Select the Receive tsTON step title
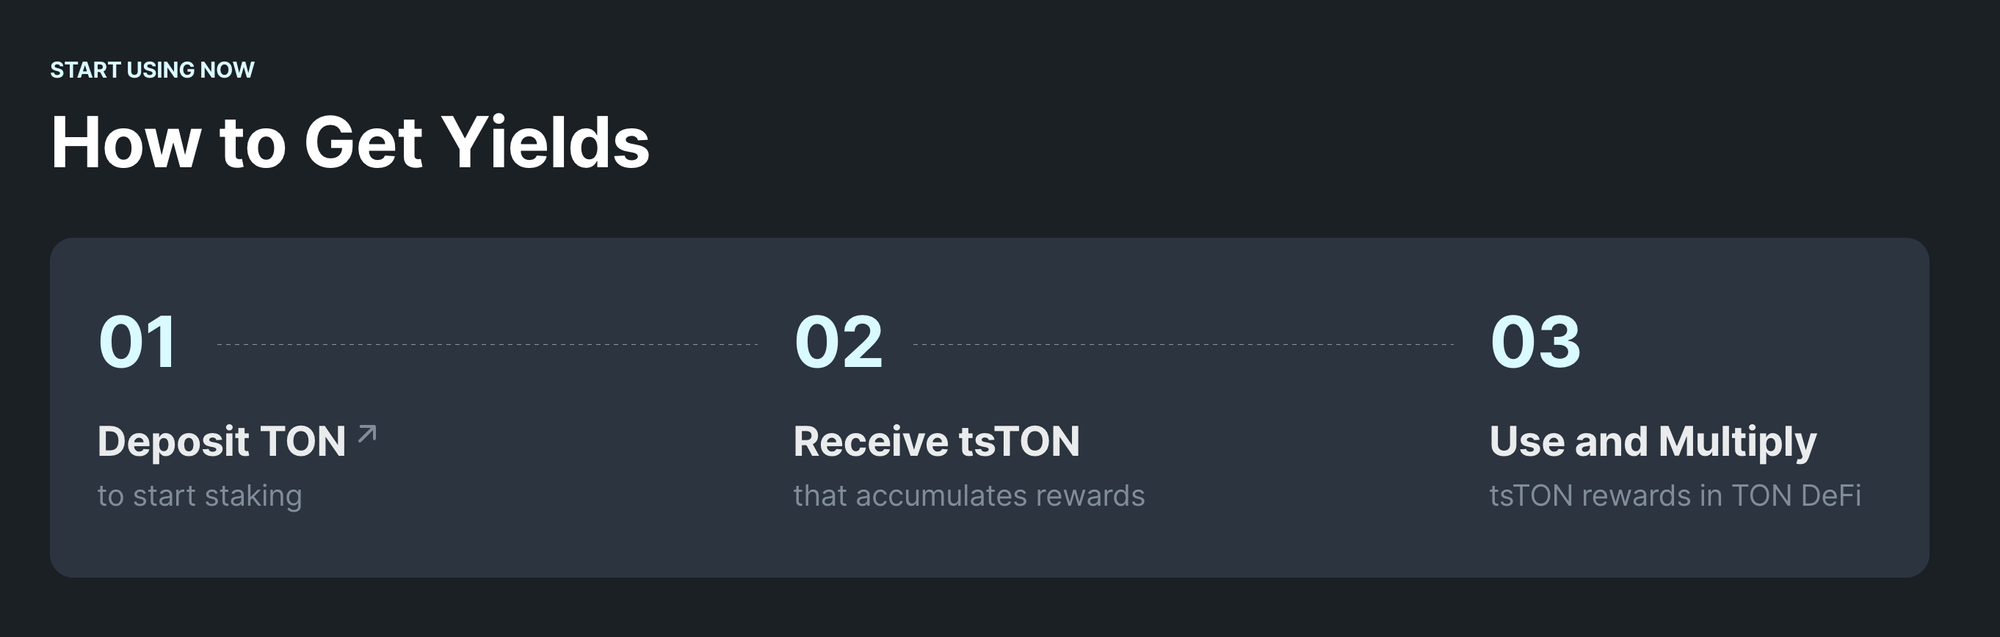This screenshot has height=637, width=2000. 936,442
